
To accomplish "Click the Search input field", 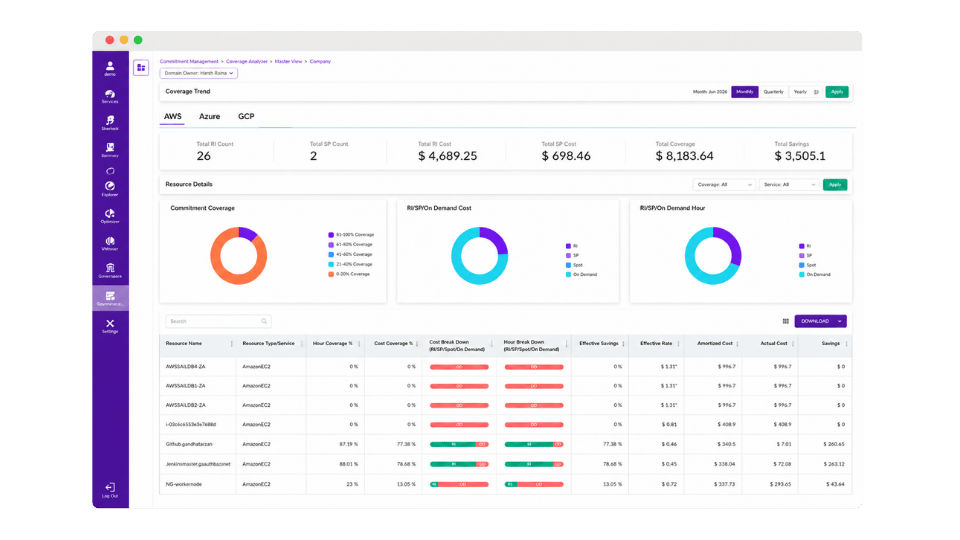I will pyautogui.click(x=218, y=321).
